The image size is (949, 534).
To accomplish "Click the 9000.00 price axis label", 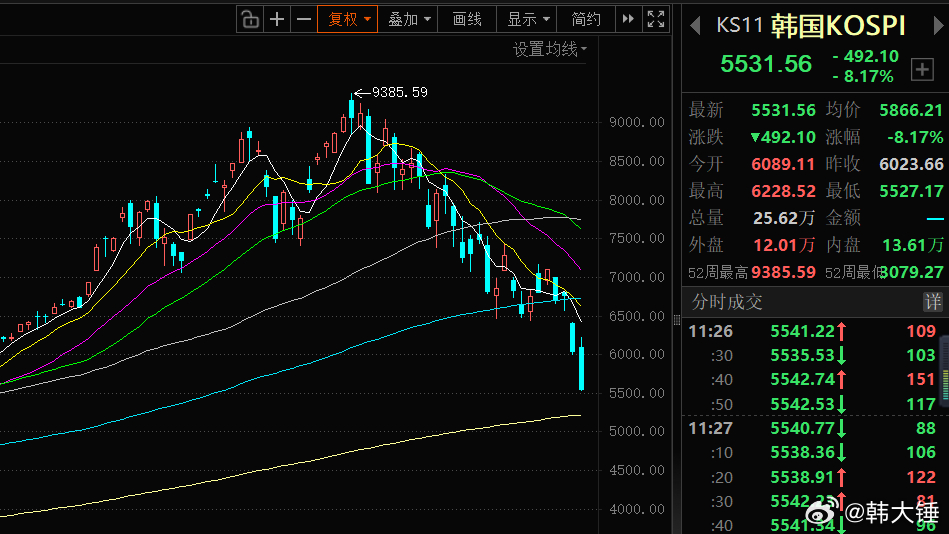I will (637, 122).
